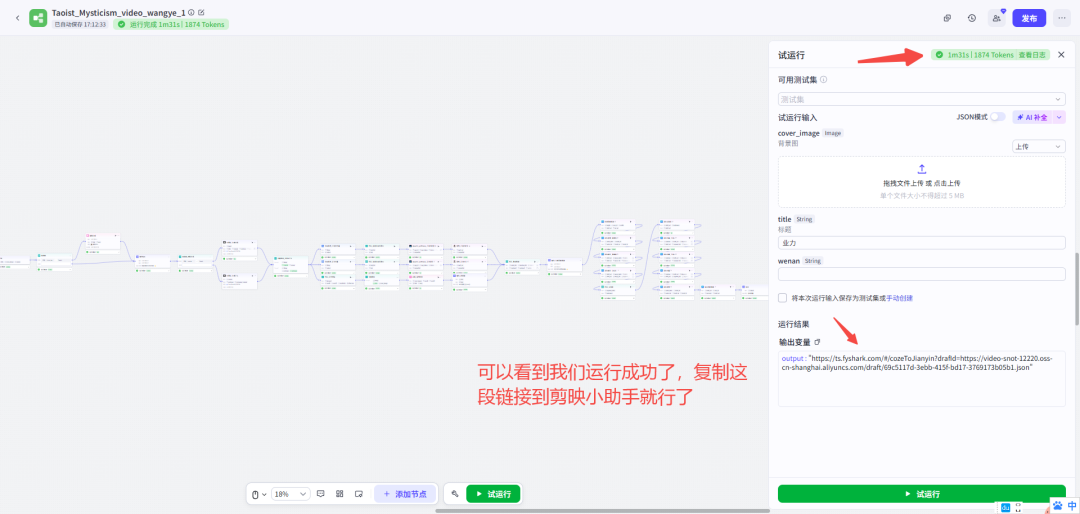Expand the AI 补全 dropdown arrow
The height and width of the screenshot is (514, 1080).
(1059, 117)
